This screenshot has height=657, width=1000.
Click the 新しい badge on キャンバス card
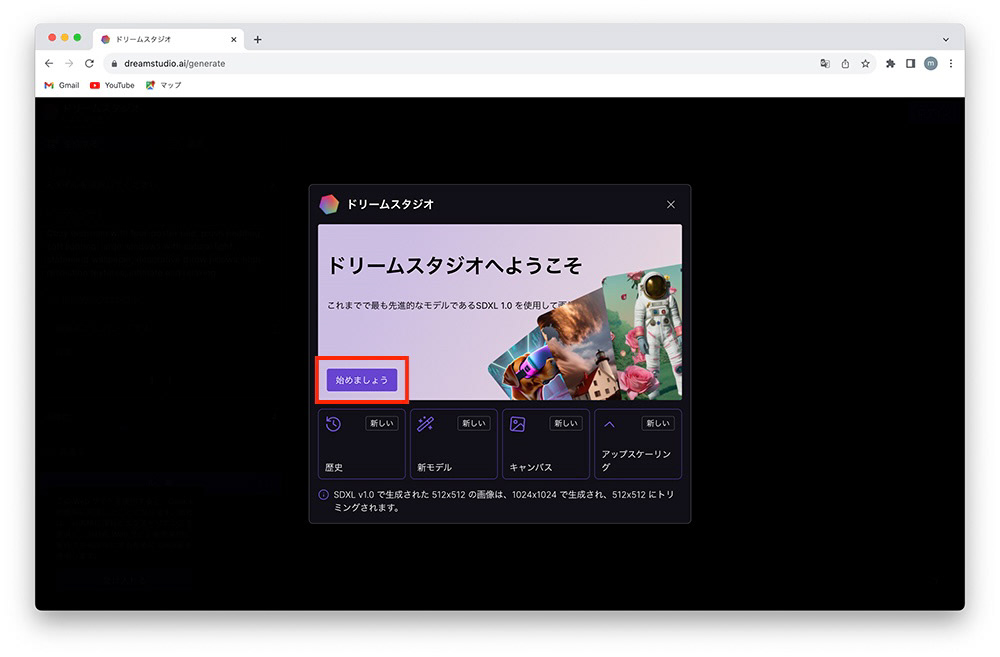[x=566, y=423]
